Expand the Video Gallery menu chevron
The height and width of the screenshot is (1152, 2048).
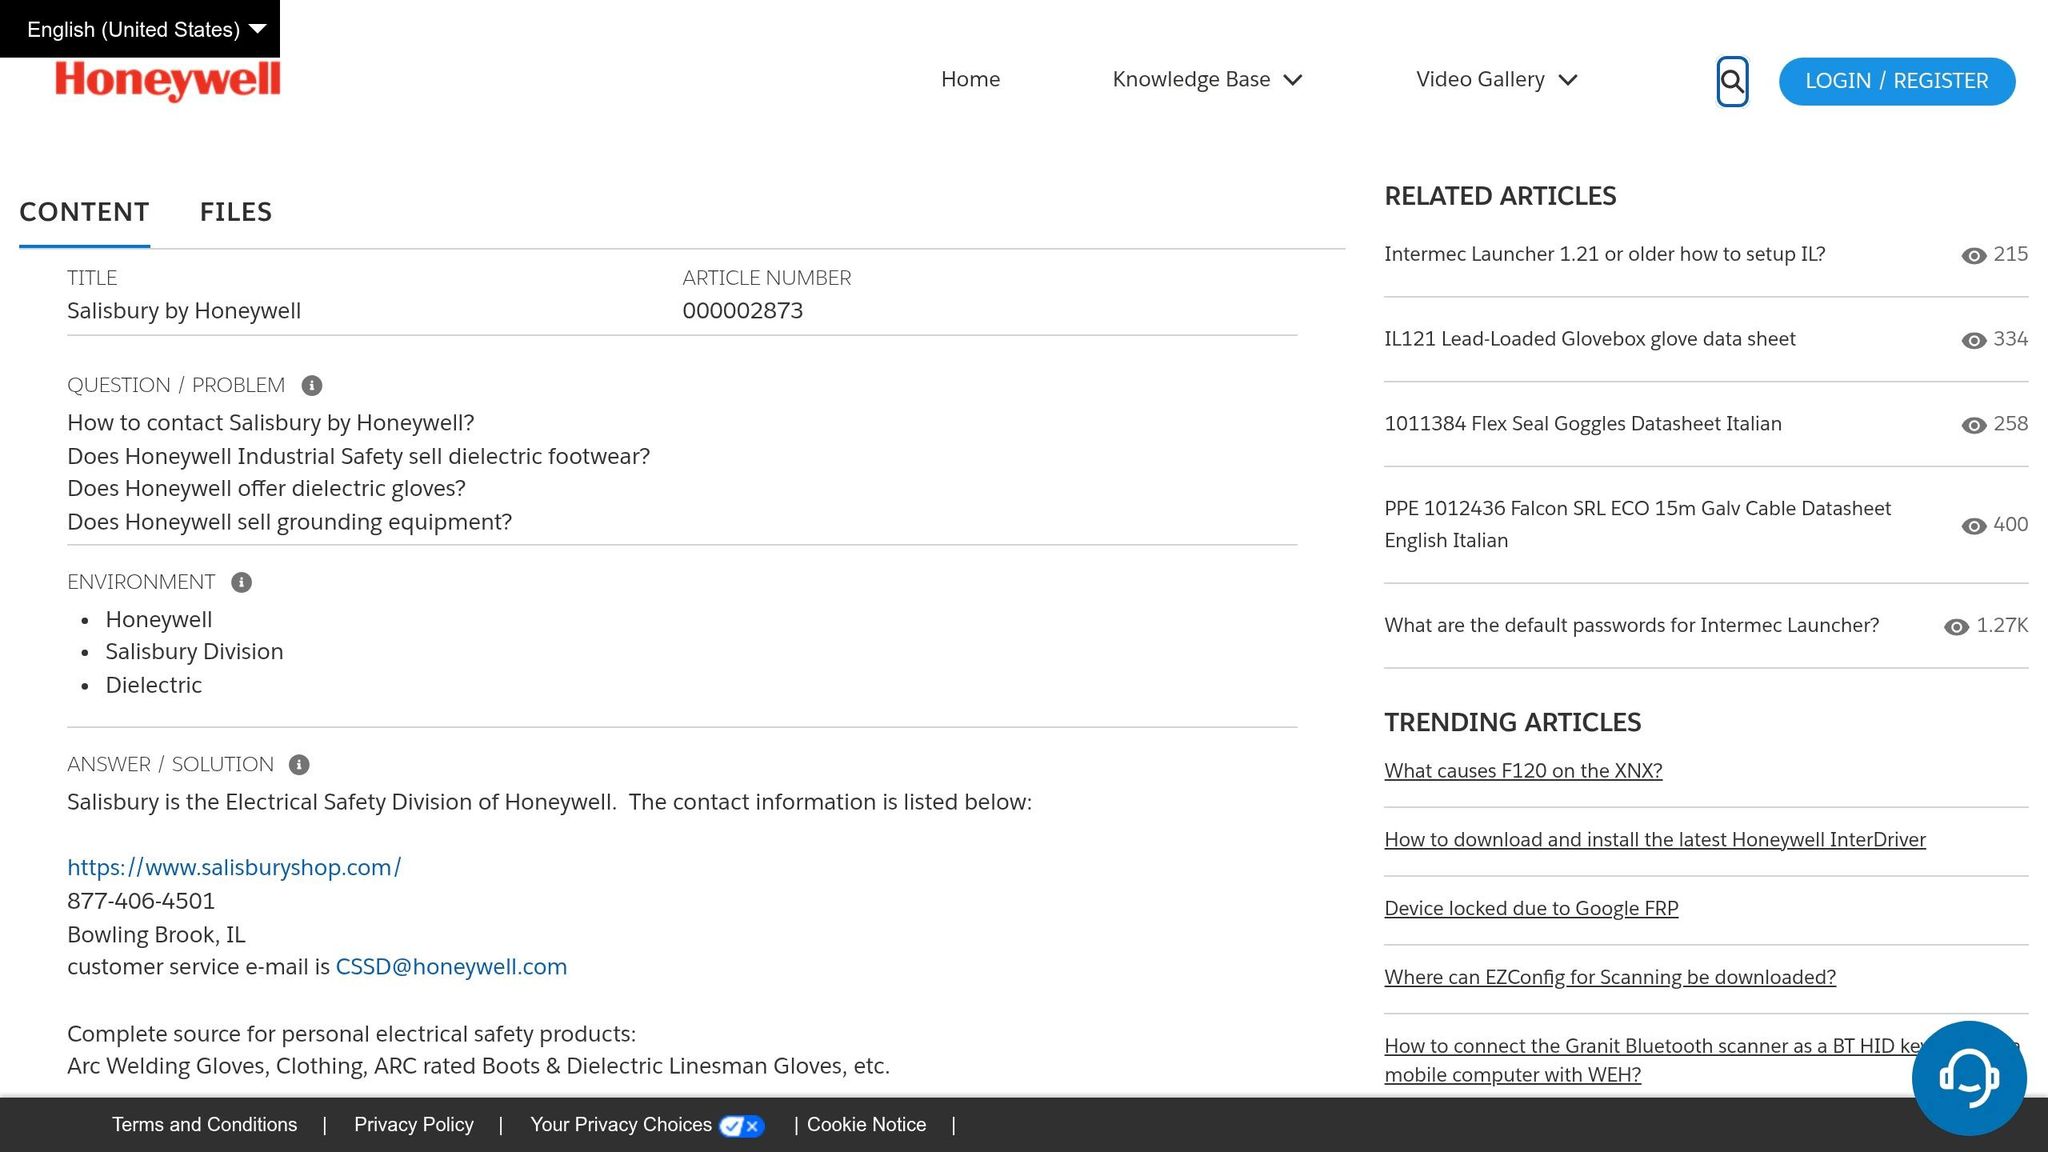1568,80
